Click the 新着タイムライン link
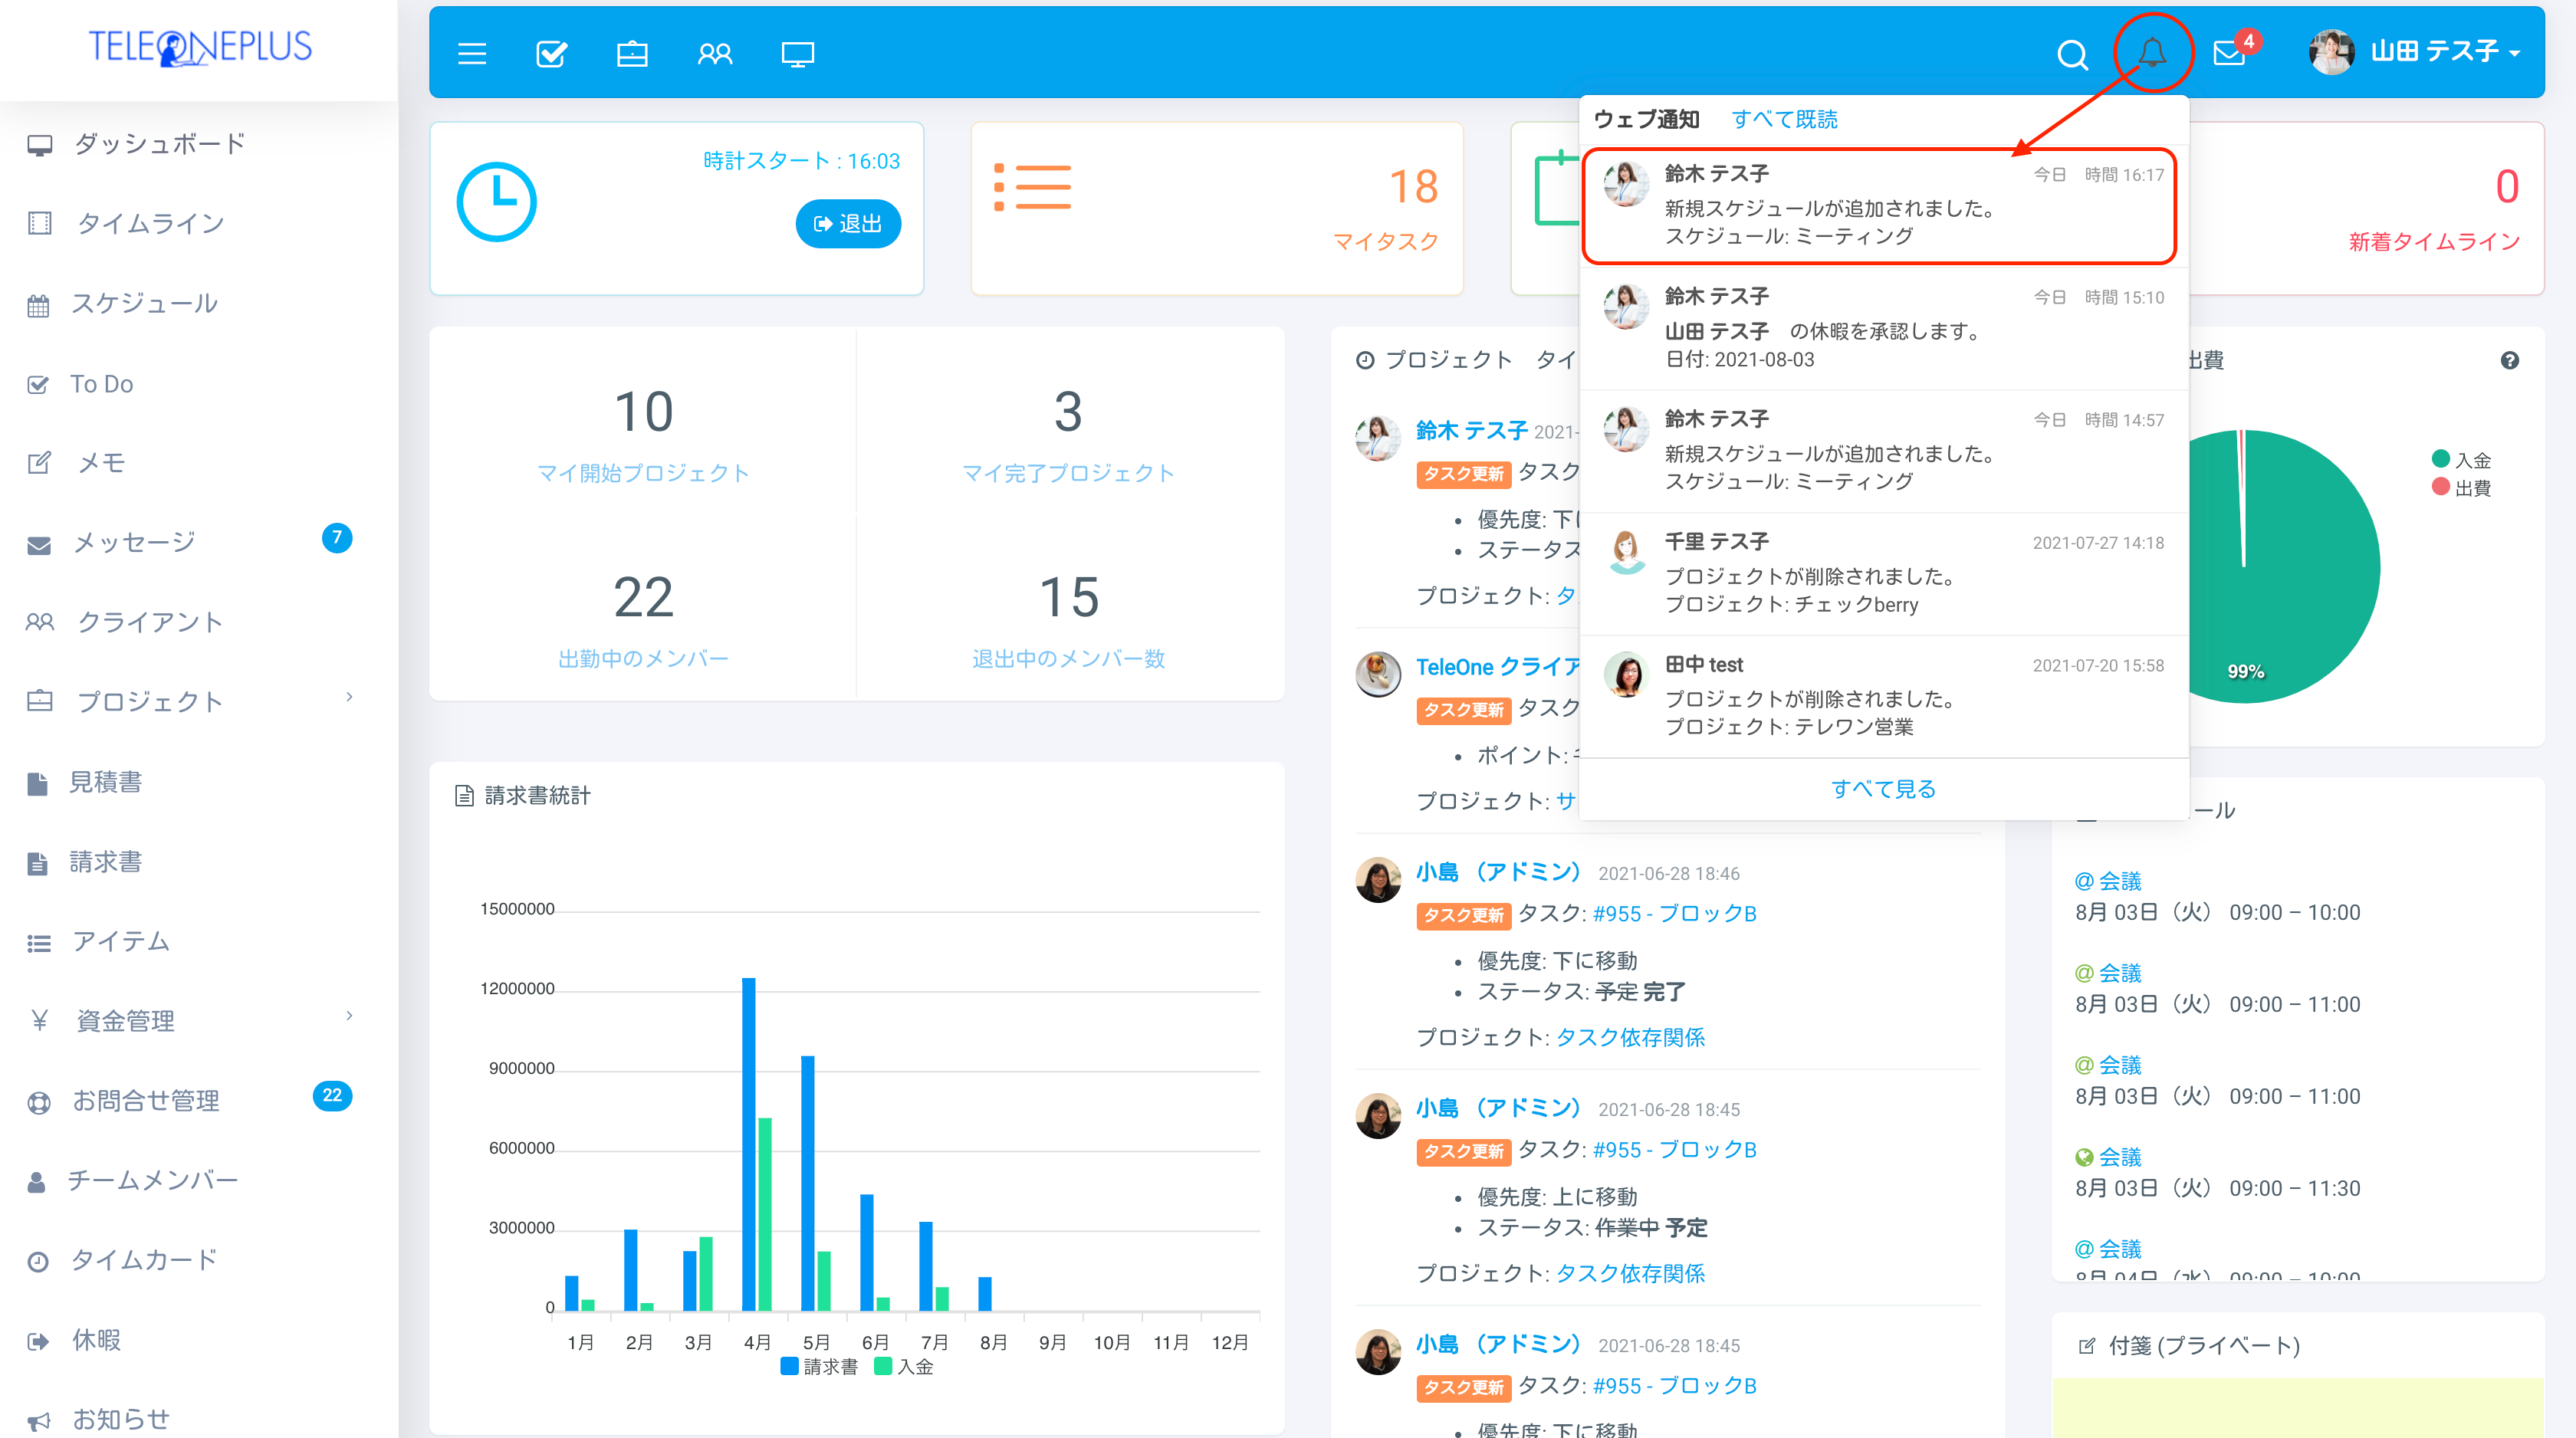The height and width of the screenshot is (1438, 2576). (x=2434, y=241)
